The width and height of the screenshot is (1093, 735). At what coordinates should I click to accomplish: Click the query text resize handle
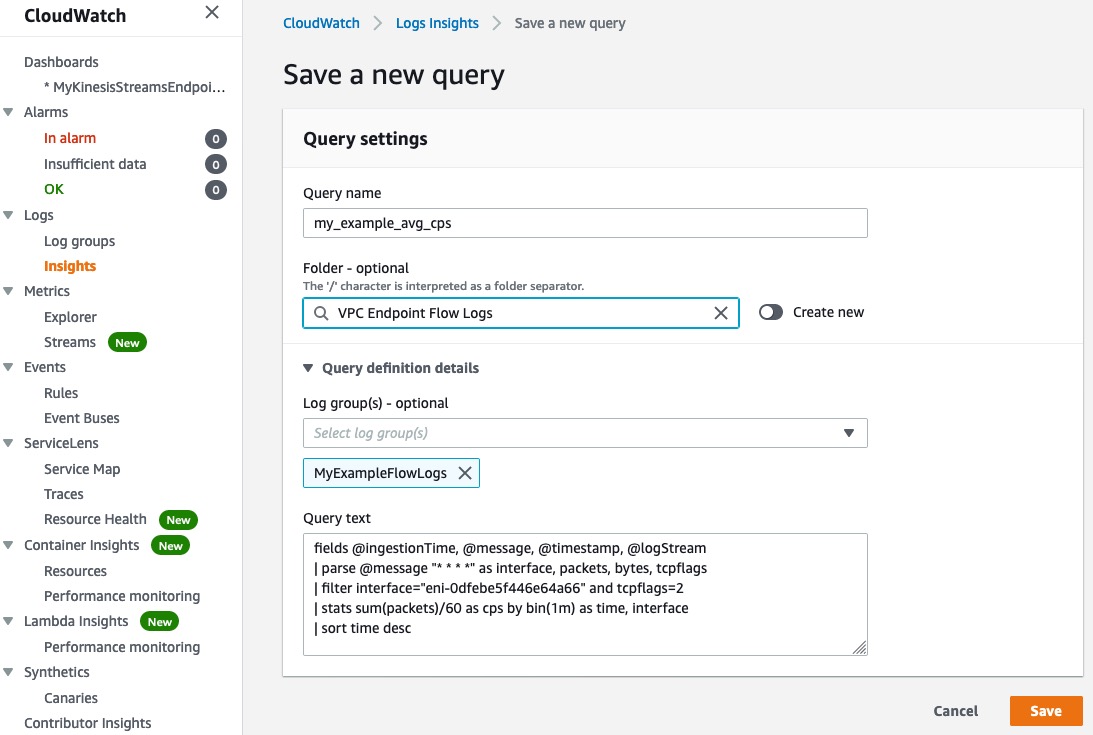pos(859,648)
